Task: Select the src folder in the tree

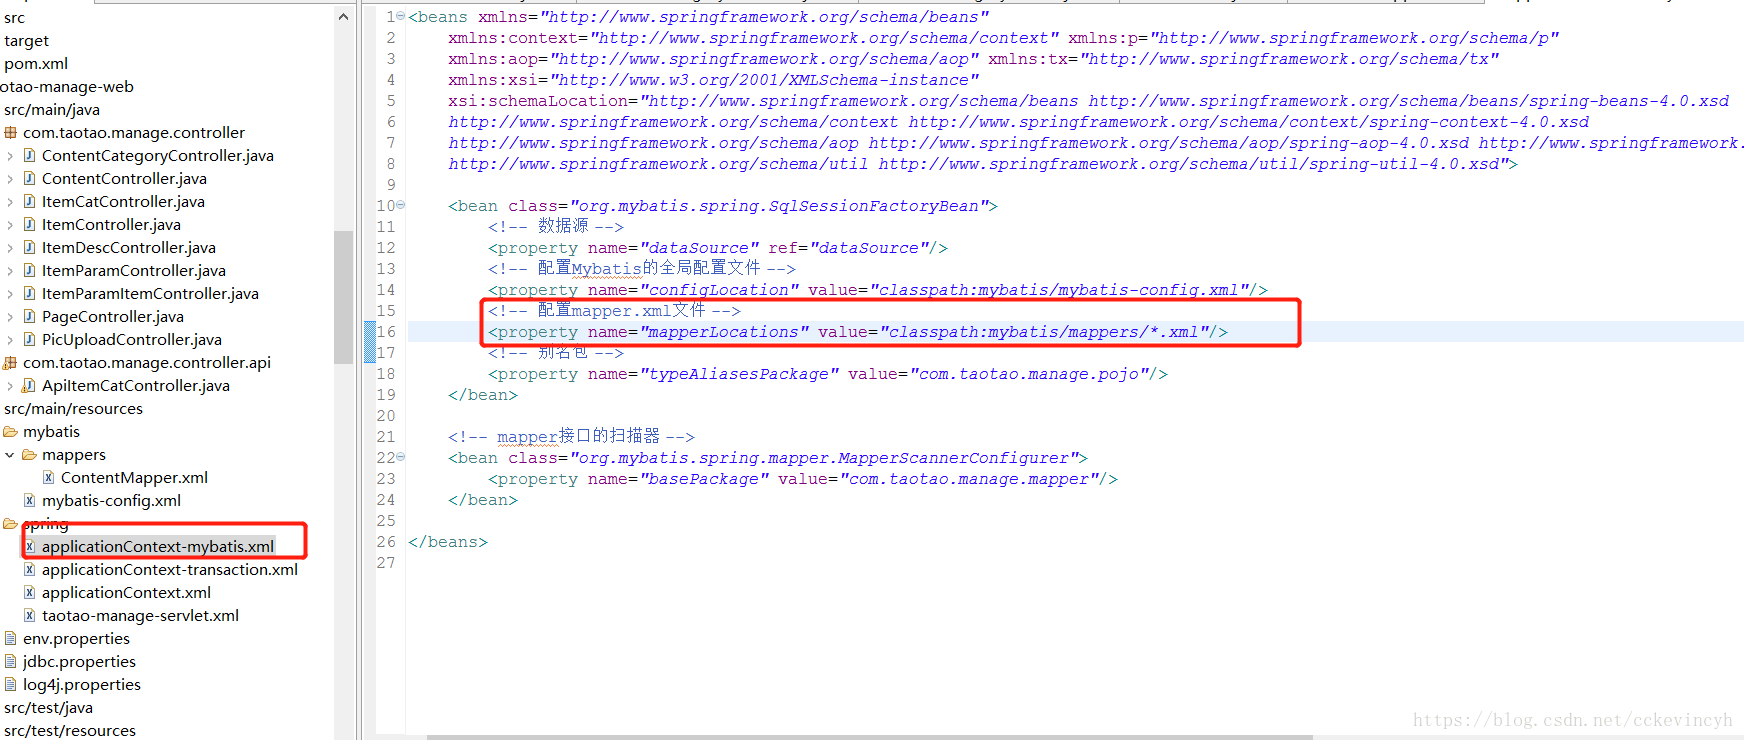Action: click(14, 18)
